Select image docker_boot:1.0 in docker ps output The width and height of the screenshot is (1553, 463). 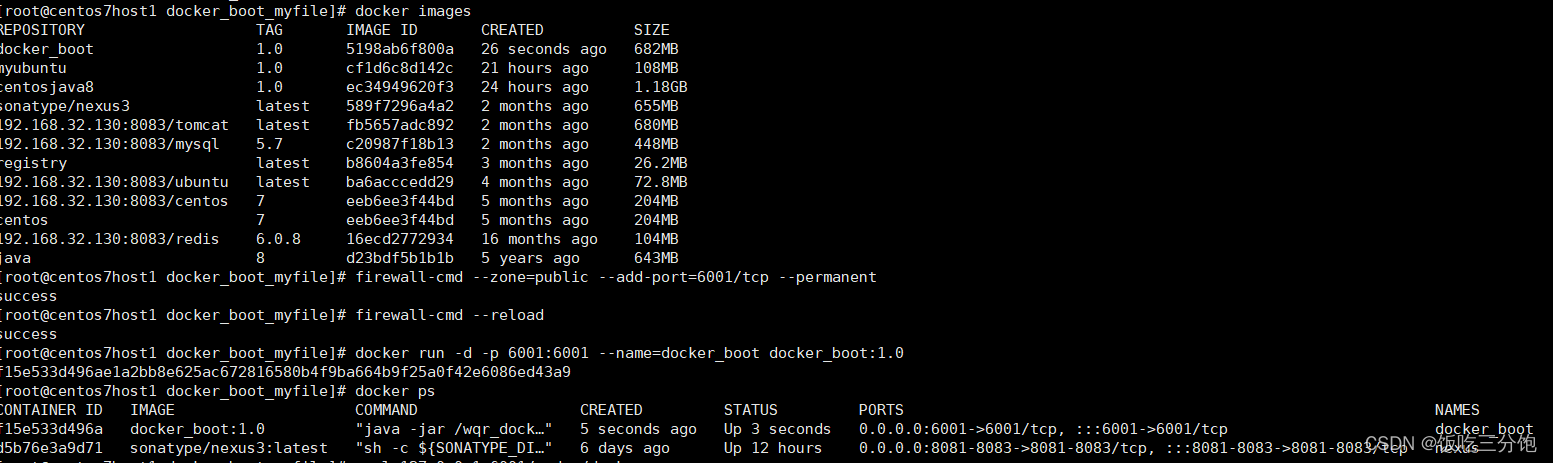pos(197,429)
